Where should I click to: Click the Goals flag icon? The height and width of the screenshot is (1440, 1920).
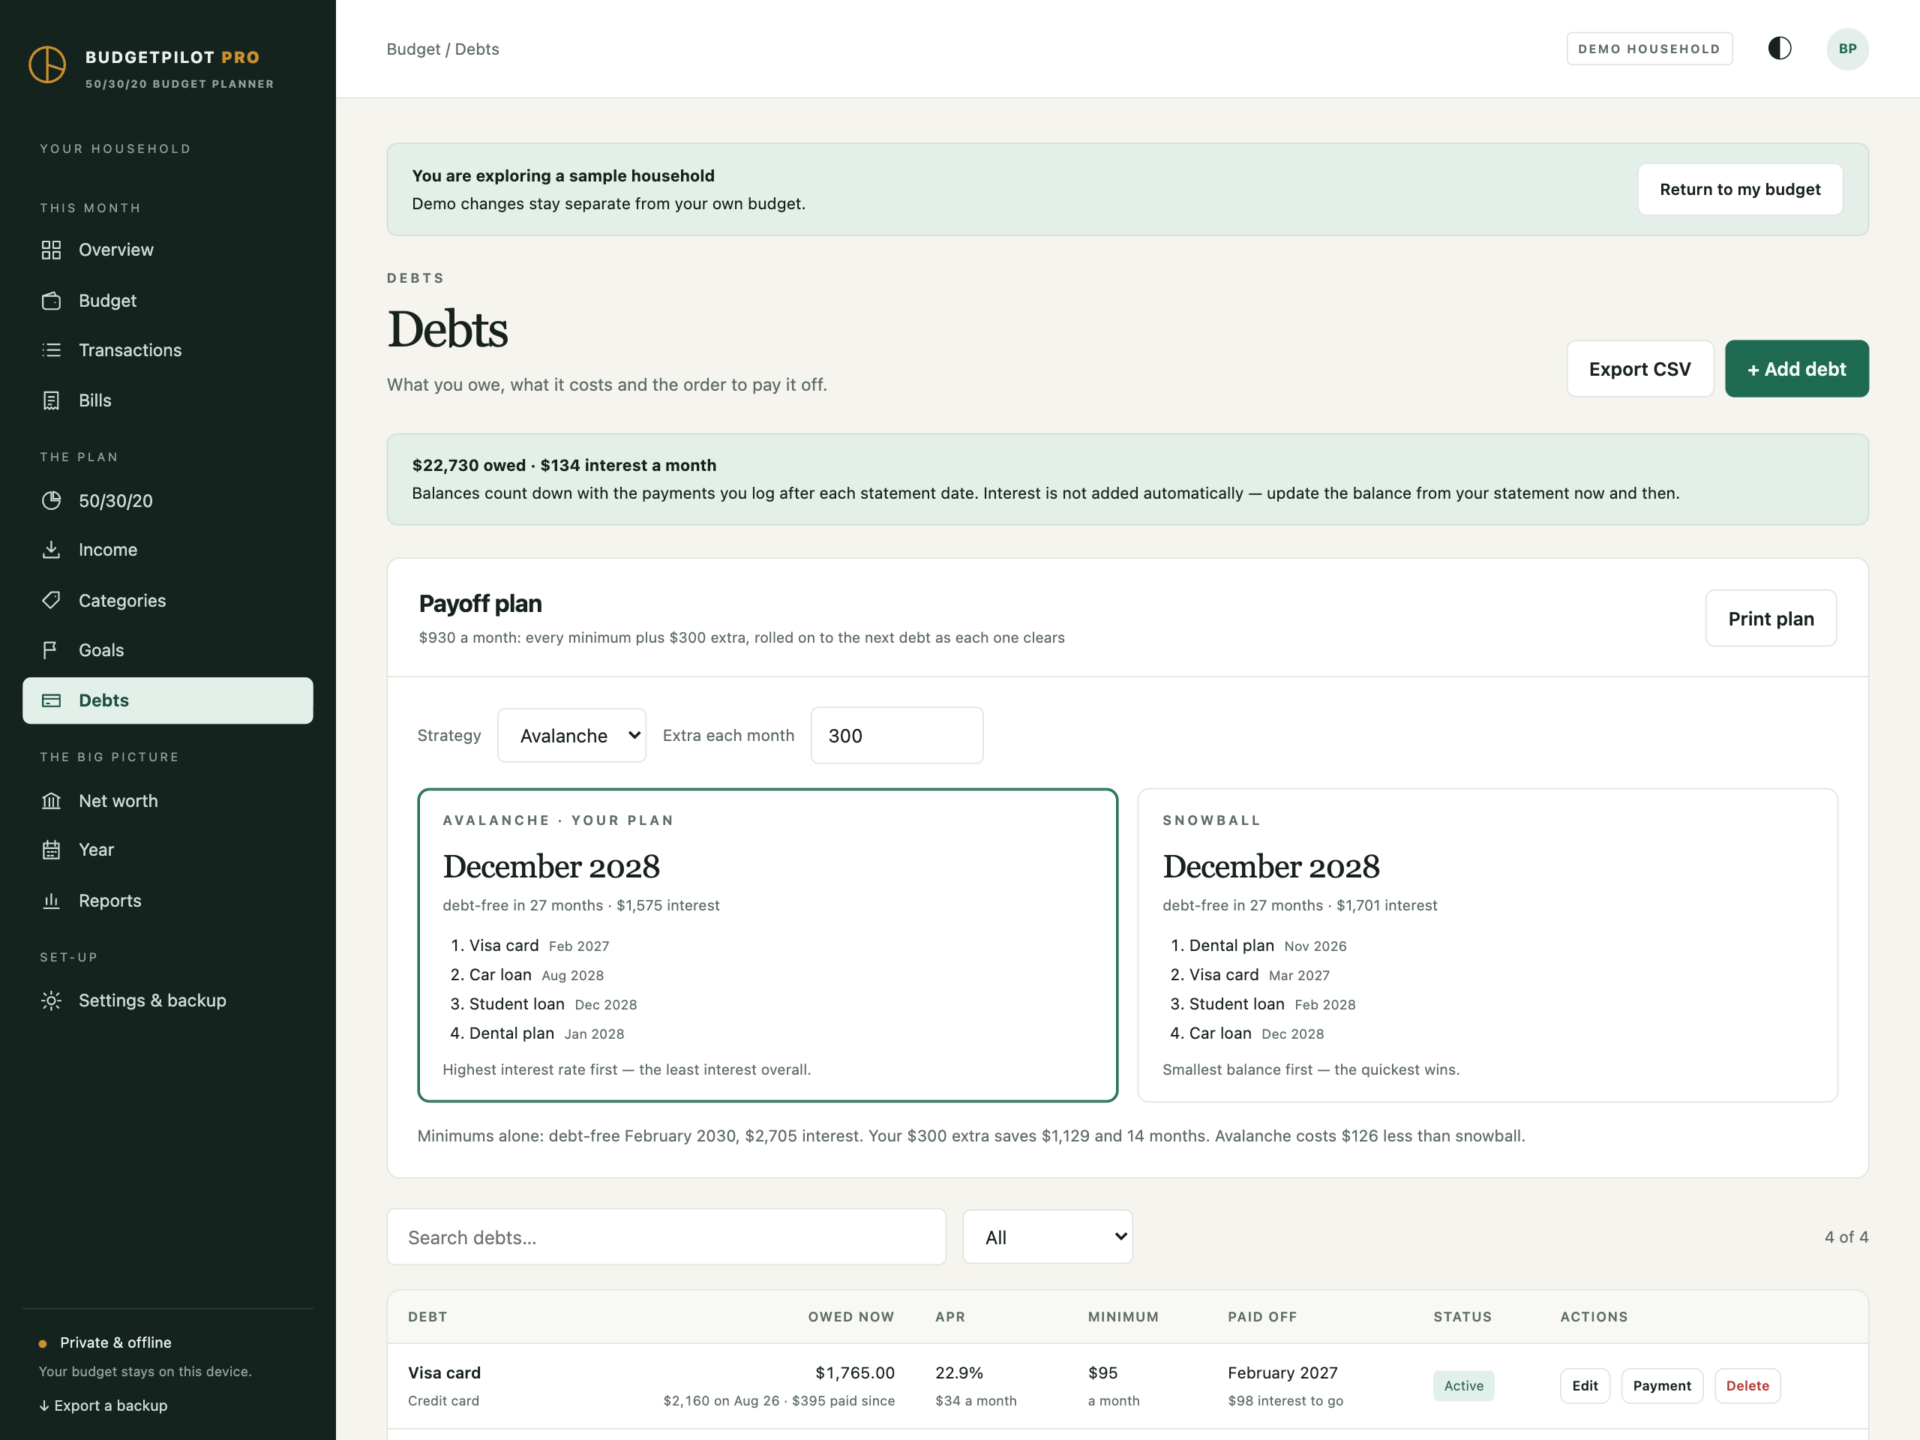click(51, 650)
